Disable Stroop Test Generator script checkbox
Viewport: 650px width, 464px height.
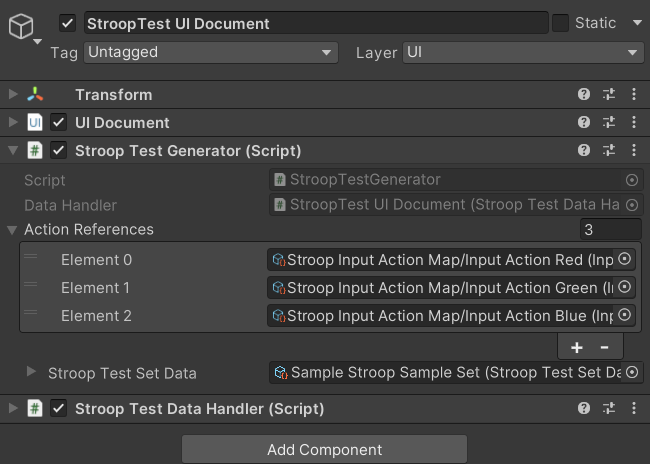58,150
